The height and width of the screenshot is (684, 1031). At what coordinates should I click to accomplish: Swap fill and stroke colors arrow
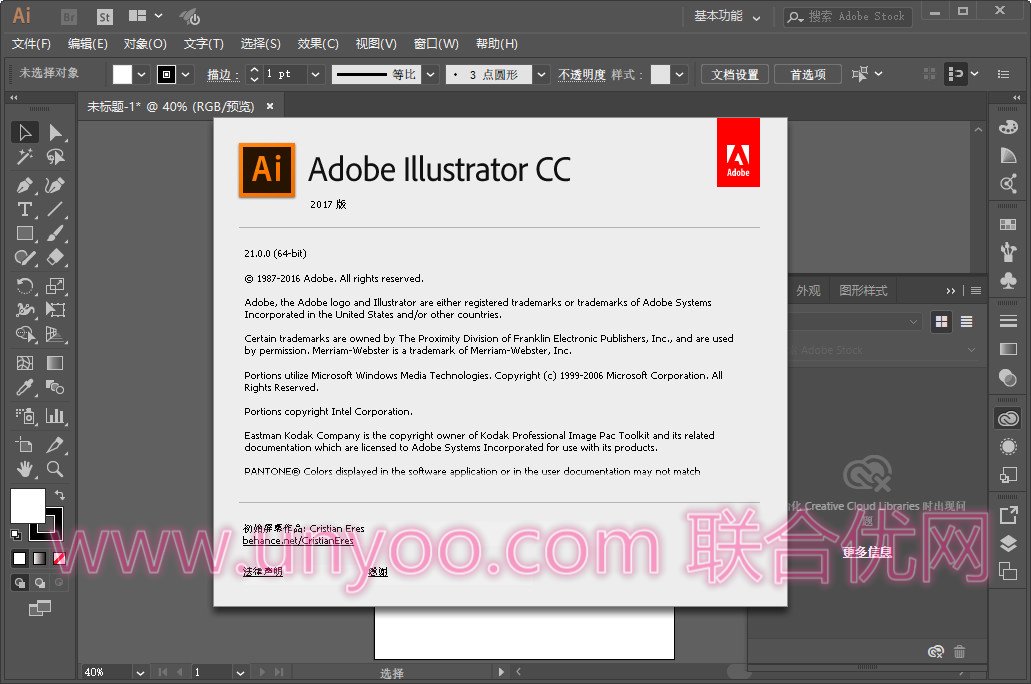tap(60, 495)
